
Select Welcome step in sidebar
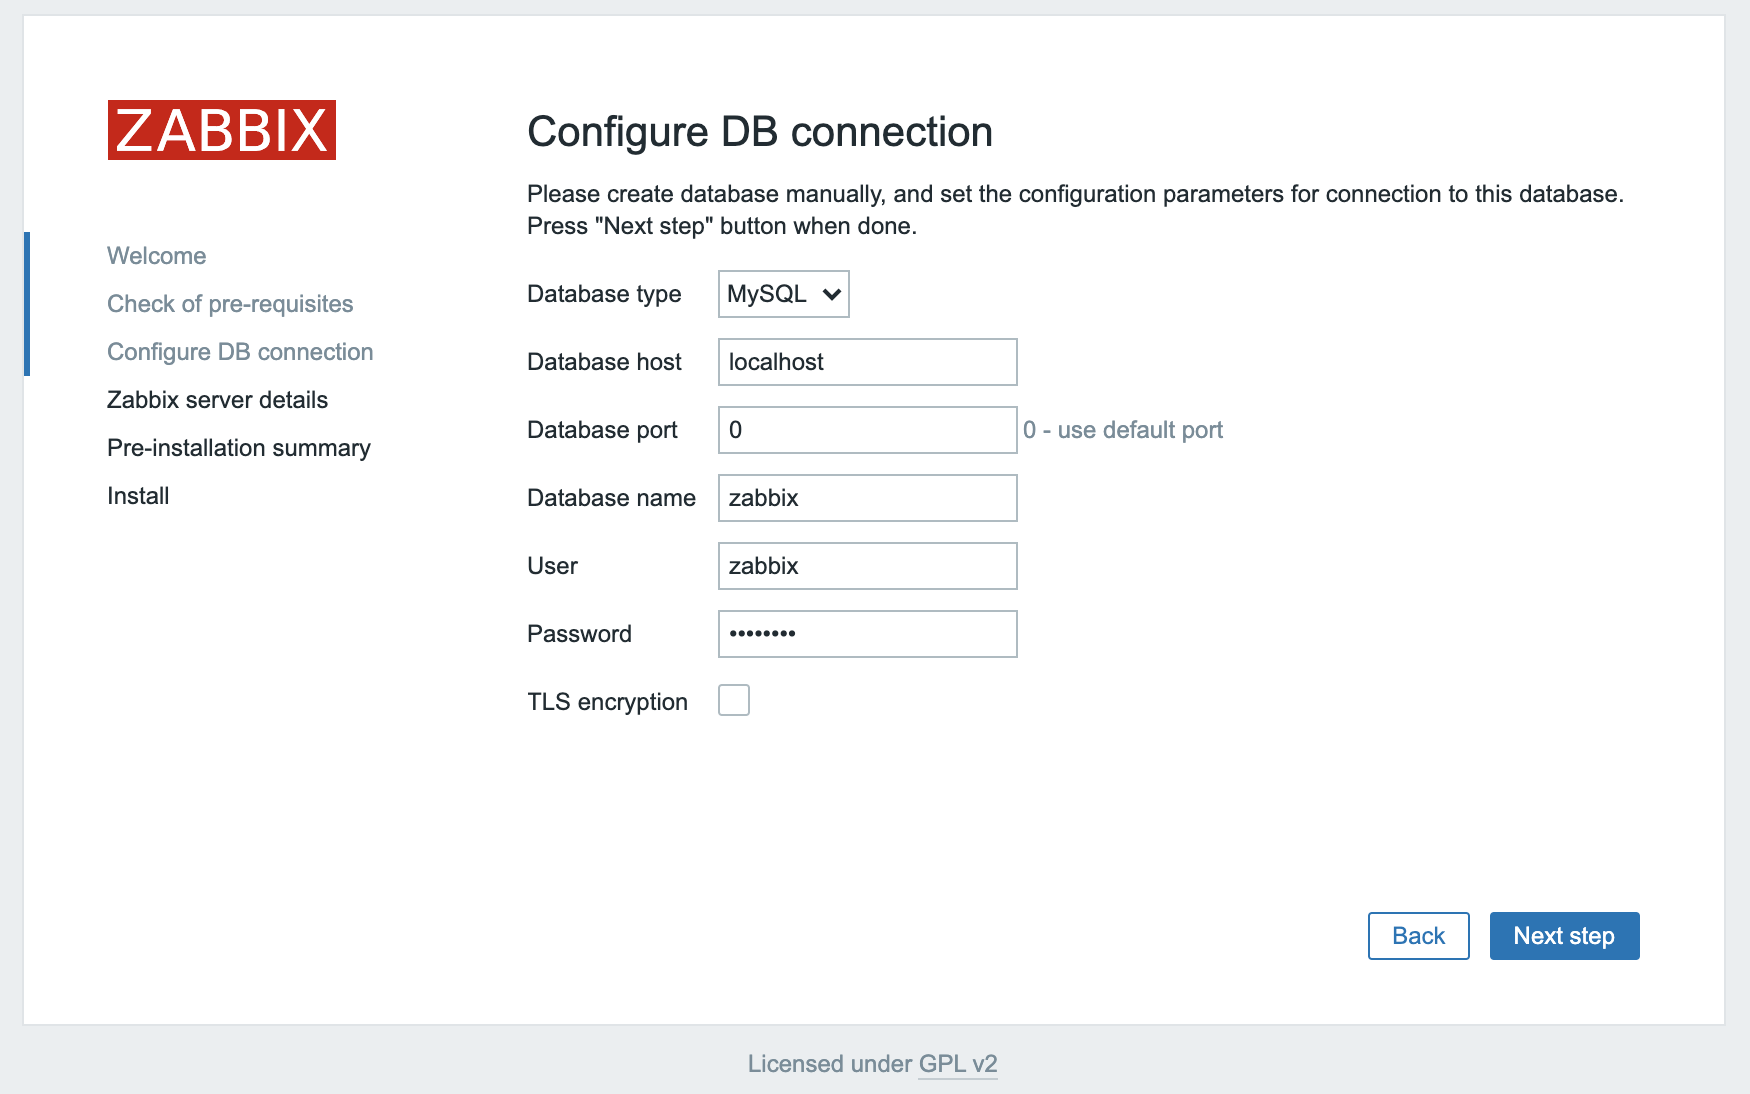(157, 256)
